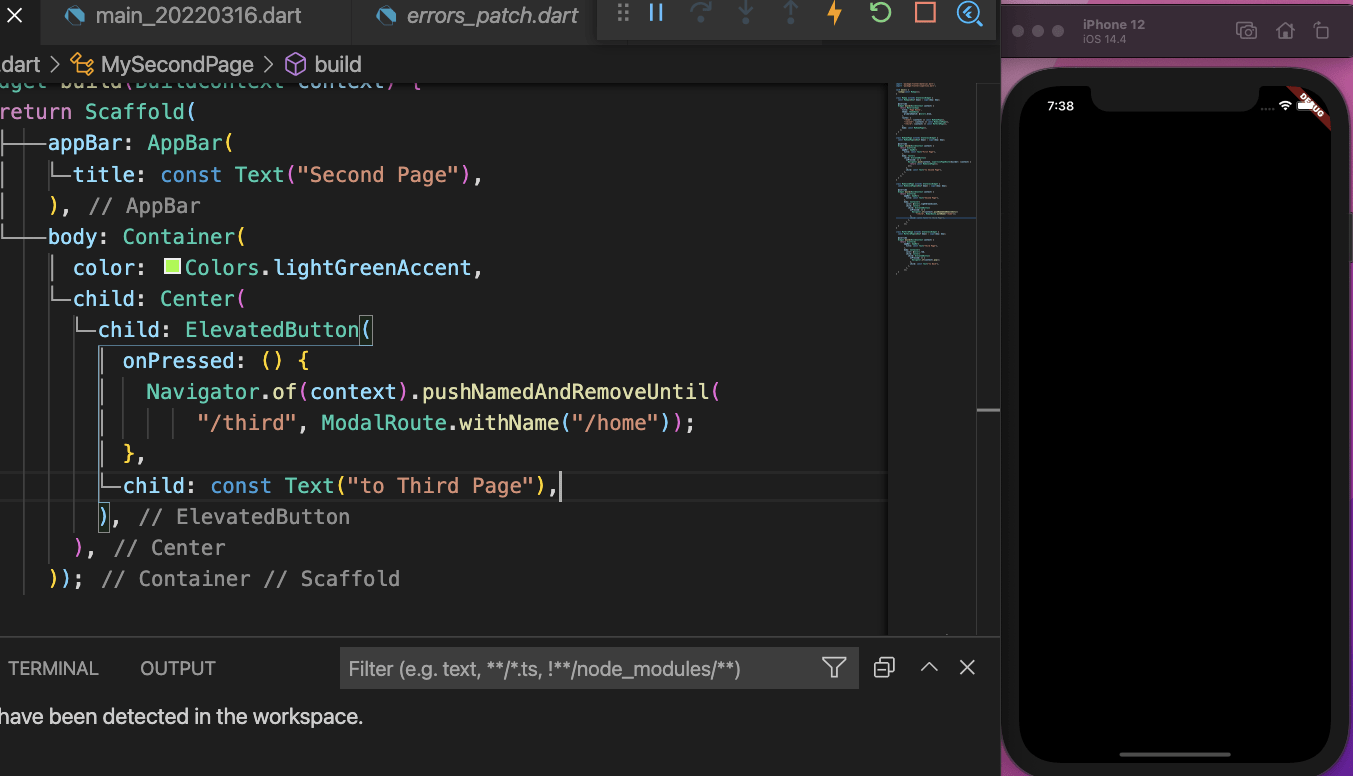Switch to the OUTPUT panel tab
Viewport: 1353px width, 776px height.
point(178,669)
